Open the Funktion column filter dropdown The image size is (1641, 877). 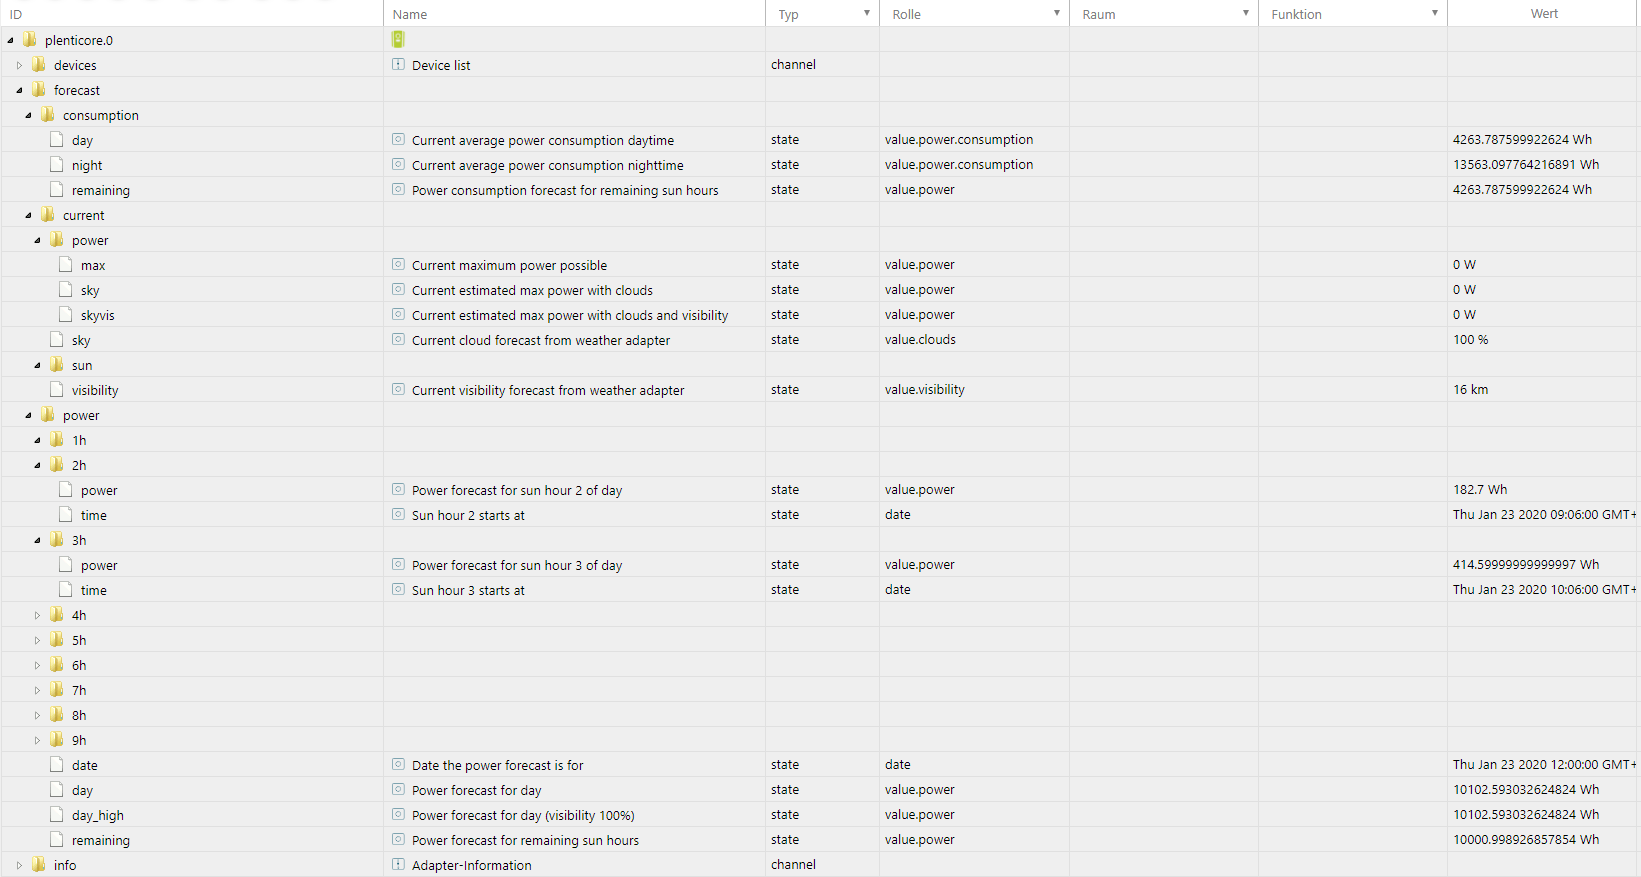pyautogui.click(x=1435, y=13)
